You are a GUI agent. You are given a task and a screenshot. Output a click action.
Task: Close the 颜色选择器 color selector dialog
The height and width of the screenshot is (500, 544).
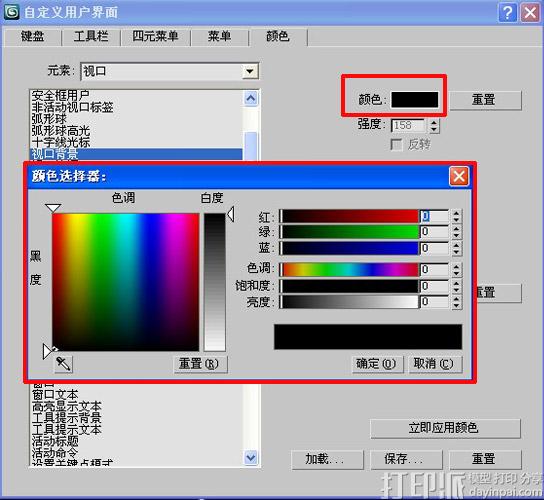click(459, 176)
